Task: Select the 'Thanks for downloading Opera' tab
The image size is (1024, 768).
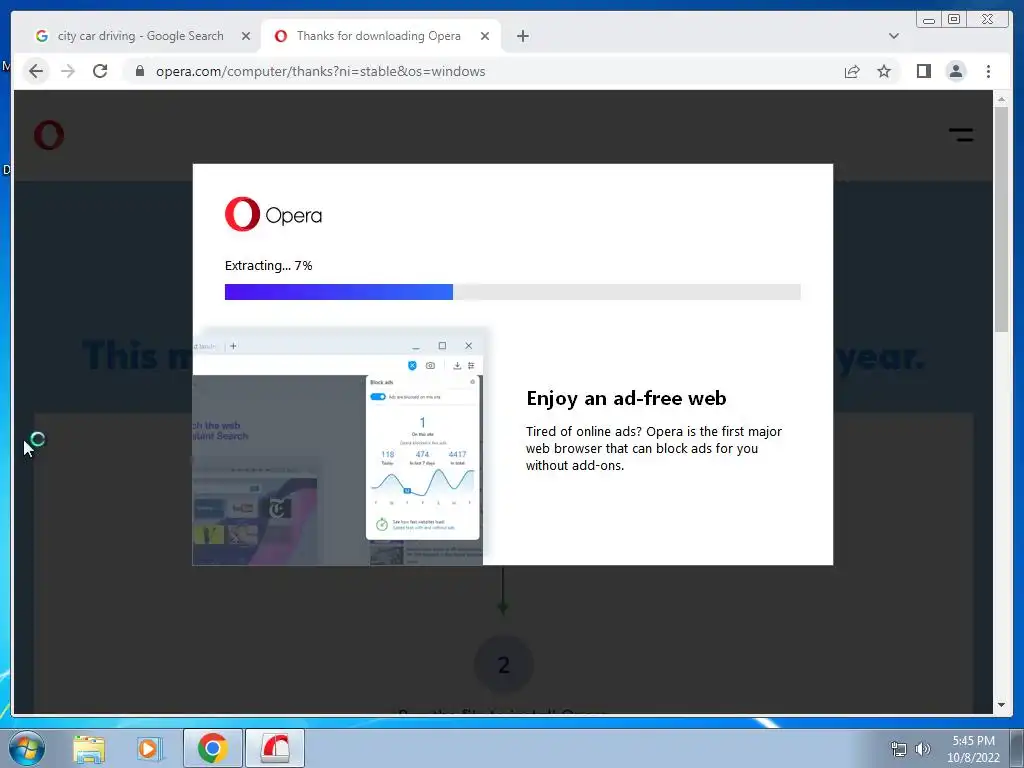Action: tap(379, 36)
